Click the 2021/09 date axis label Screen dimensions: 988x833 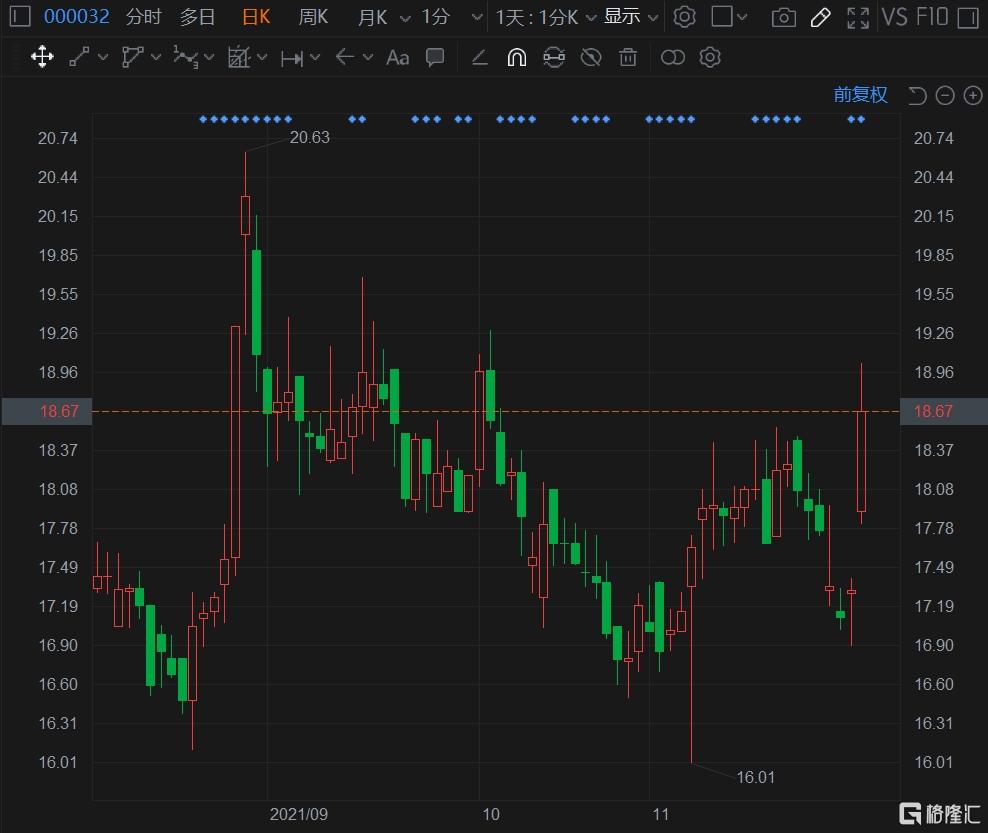coord(299,814)
